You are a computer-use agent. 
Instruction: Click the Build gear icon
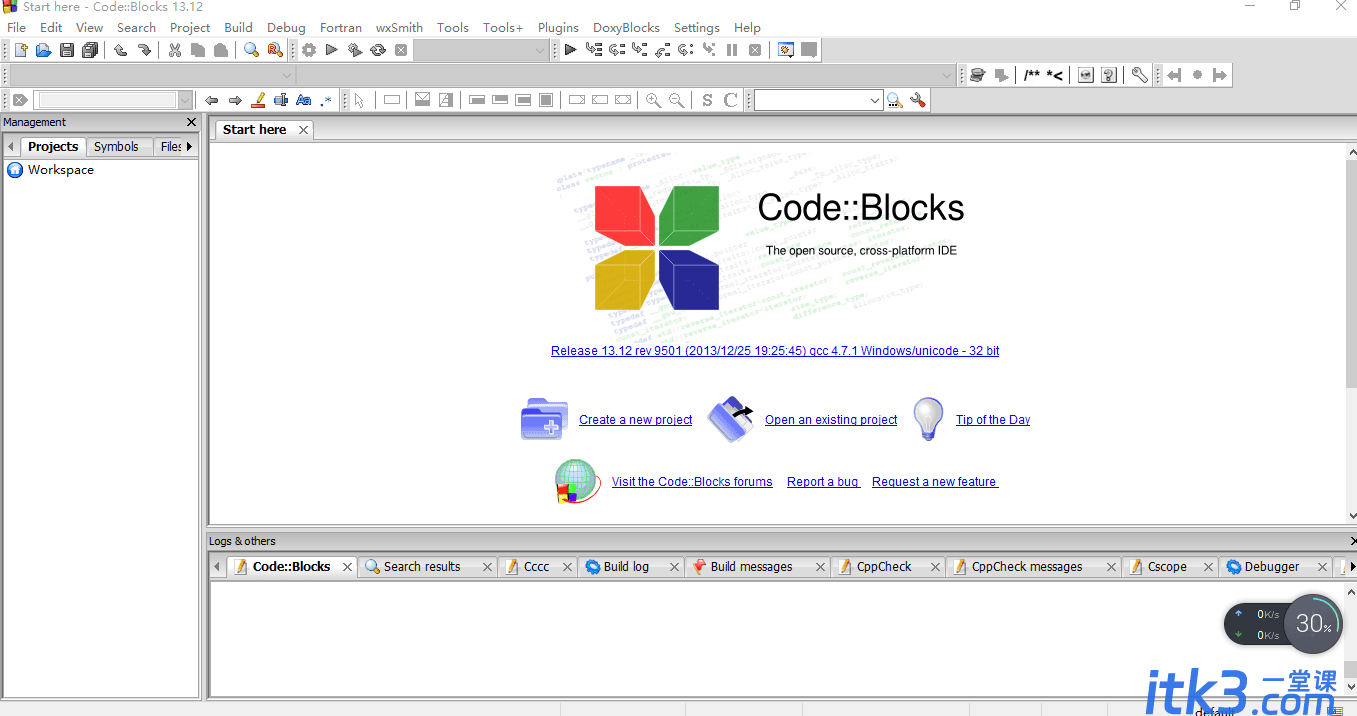309,50
